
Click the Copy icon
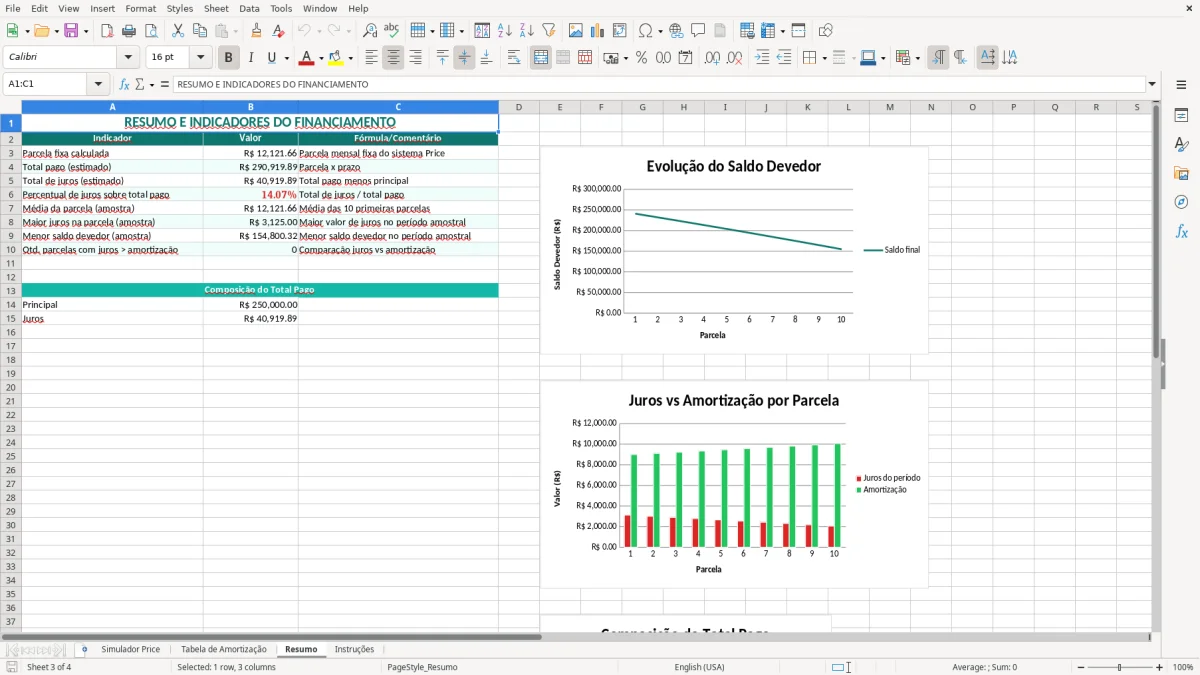pos(200,31)
